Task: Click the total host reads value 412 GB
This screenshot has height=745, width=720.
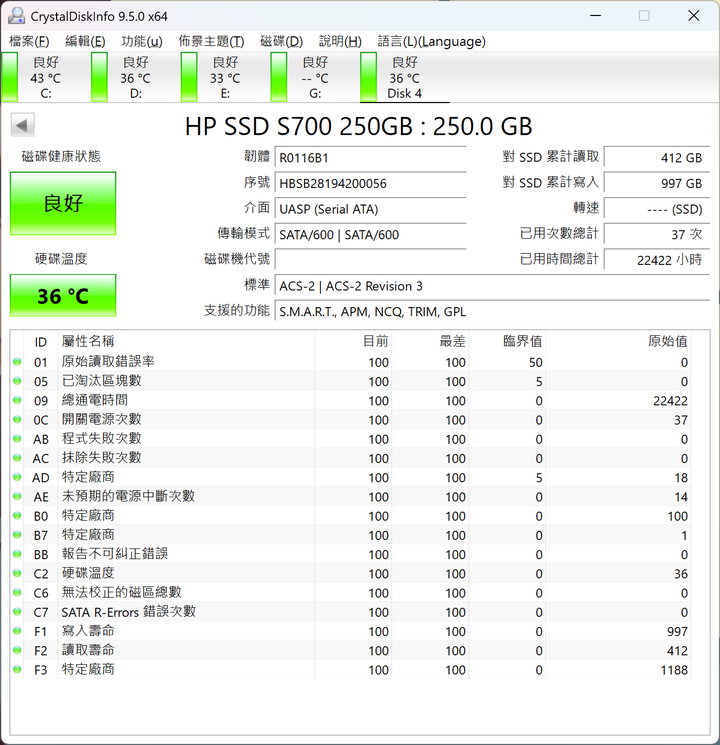Action: (657, 158)
